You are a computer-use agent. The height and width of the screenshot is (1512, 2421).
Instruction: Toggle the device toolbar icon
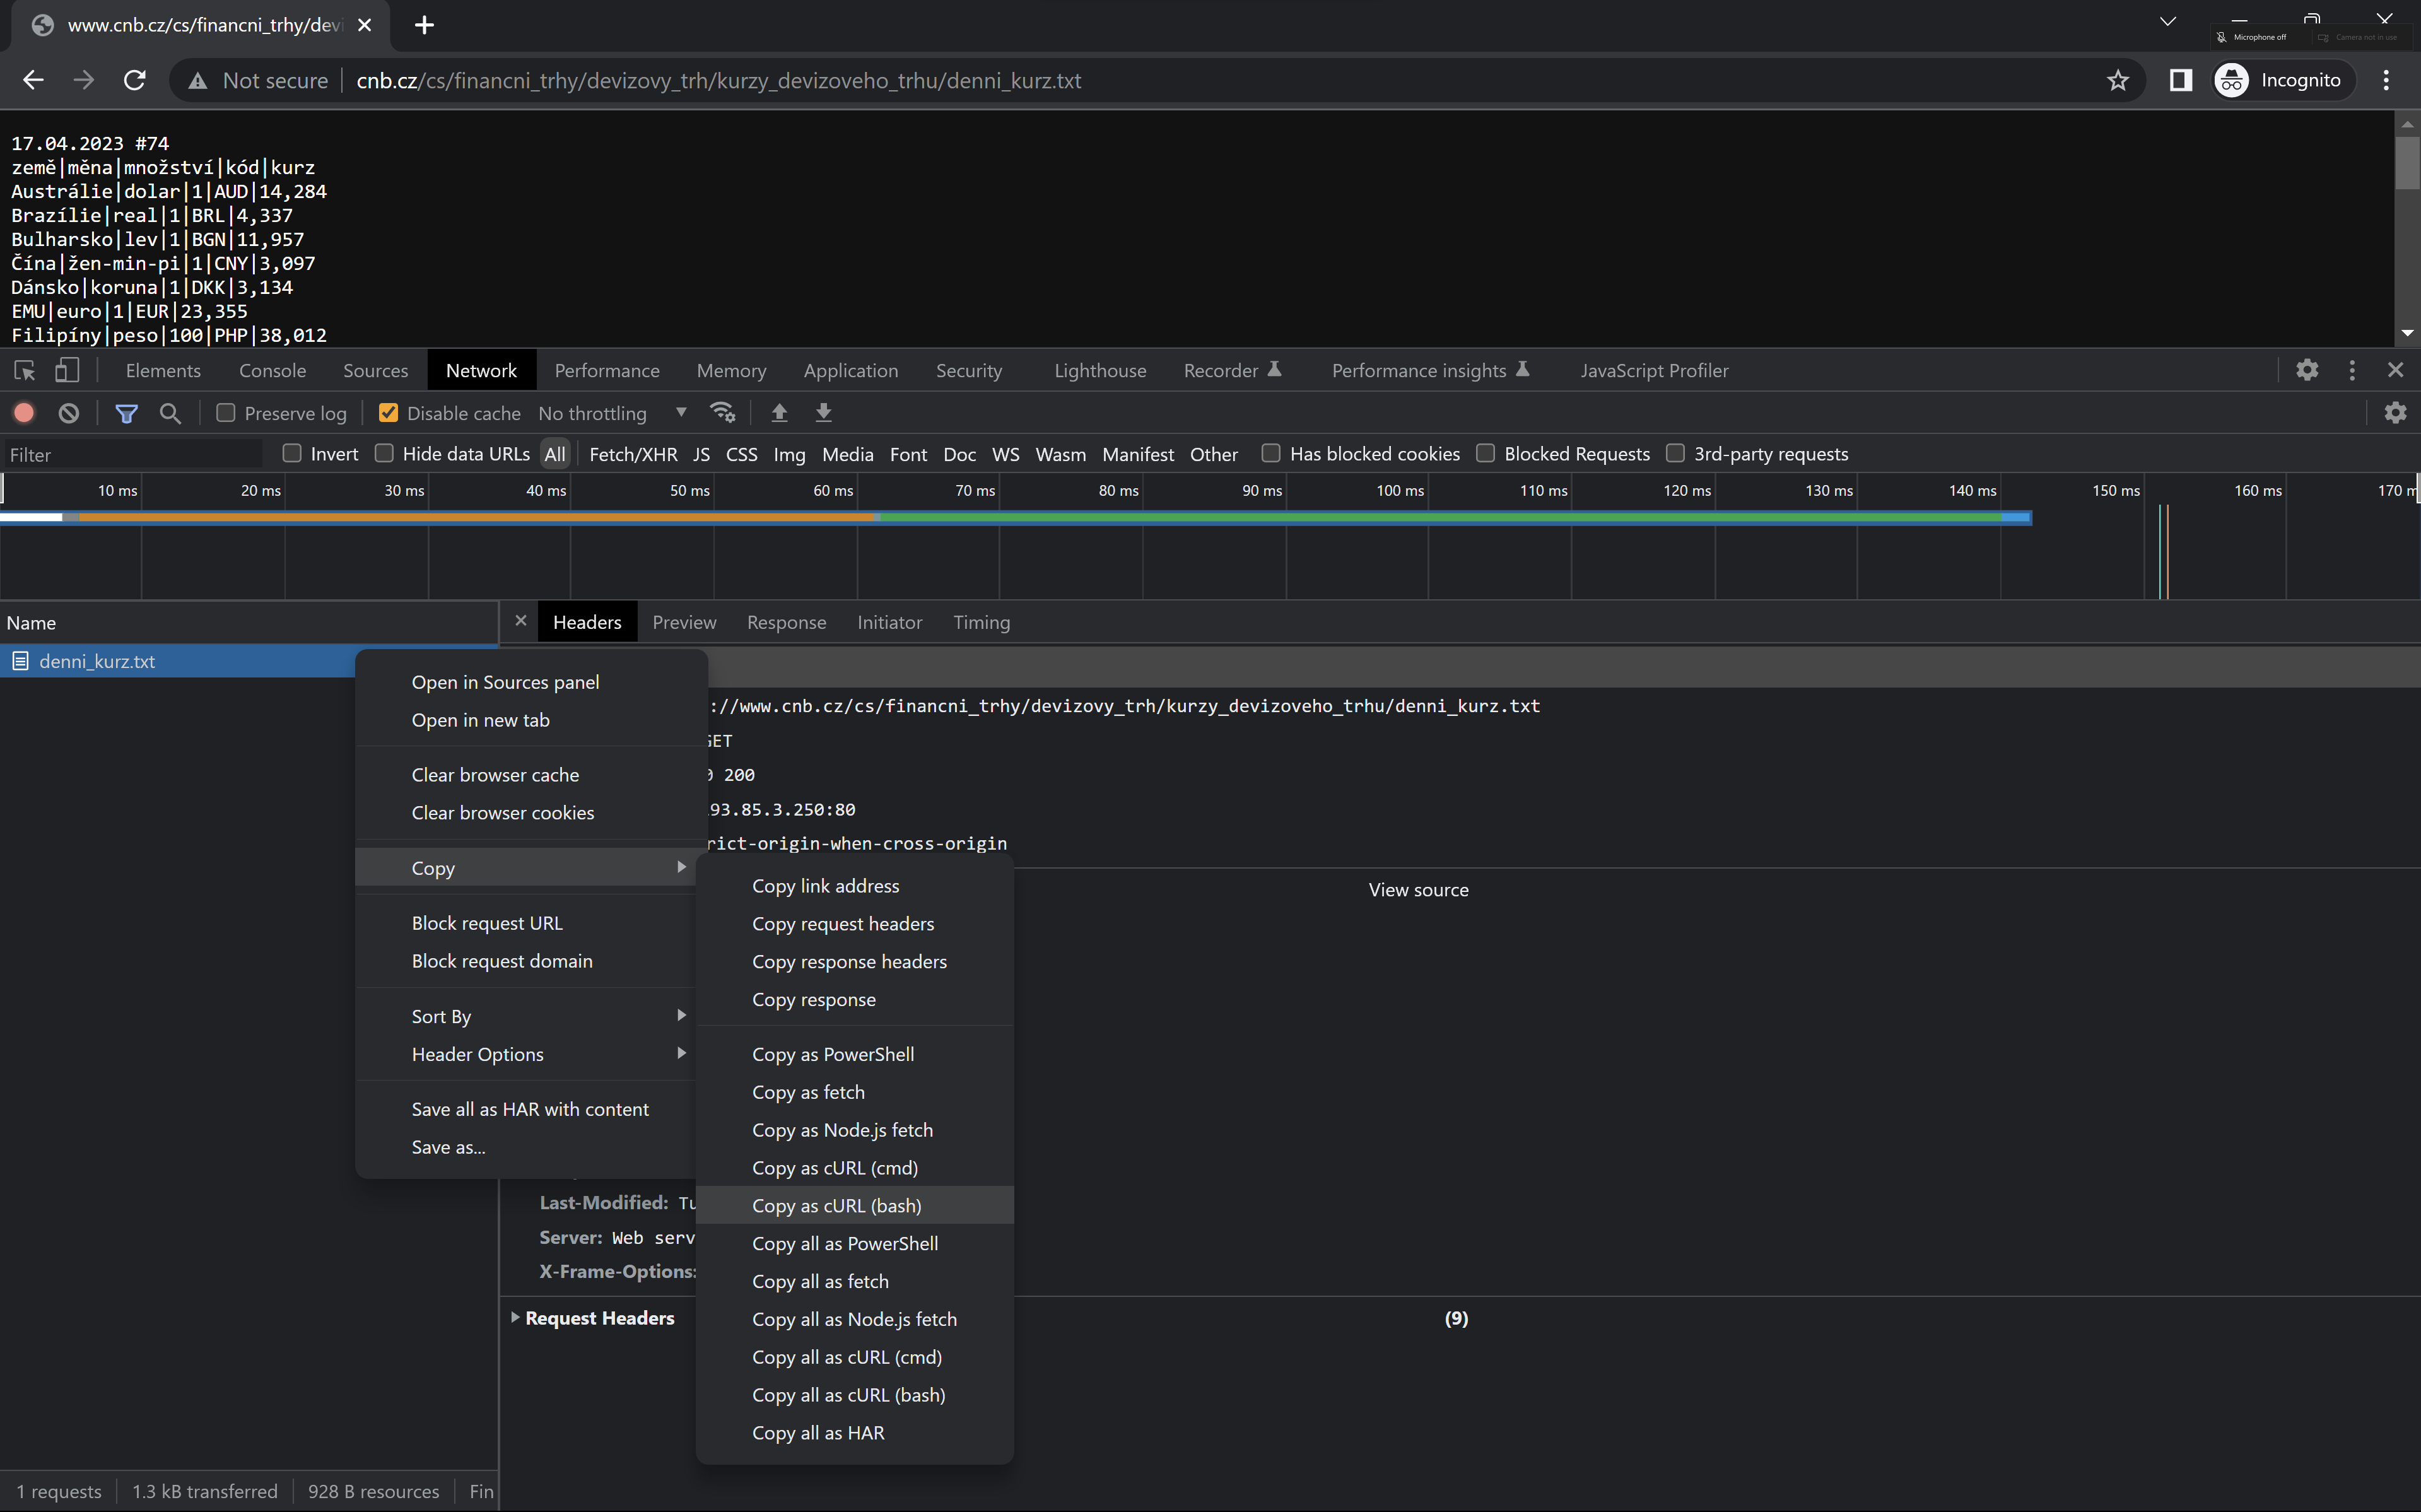[x=66, y=370]
